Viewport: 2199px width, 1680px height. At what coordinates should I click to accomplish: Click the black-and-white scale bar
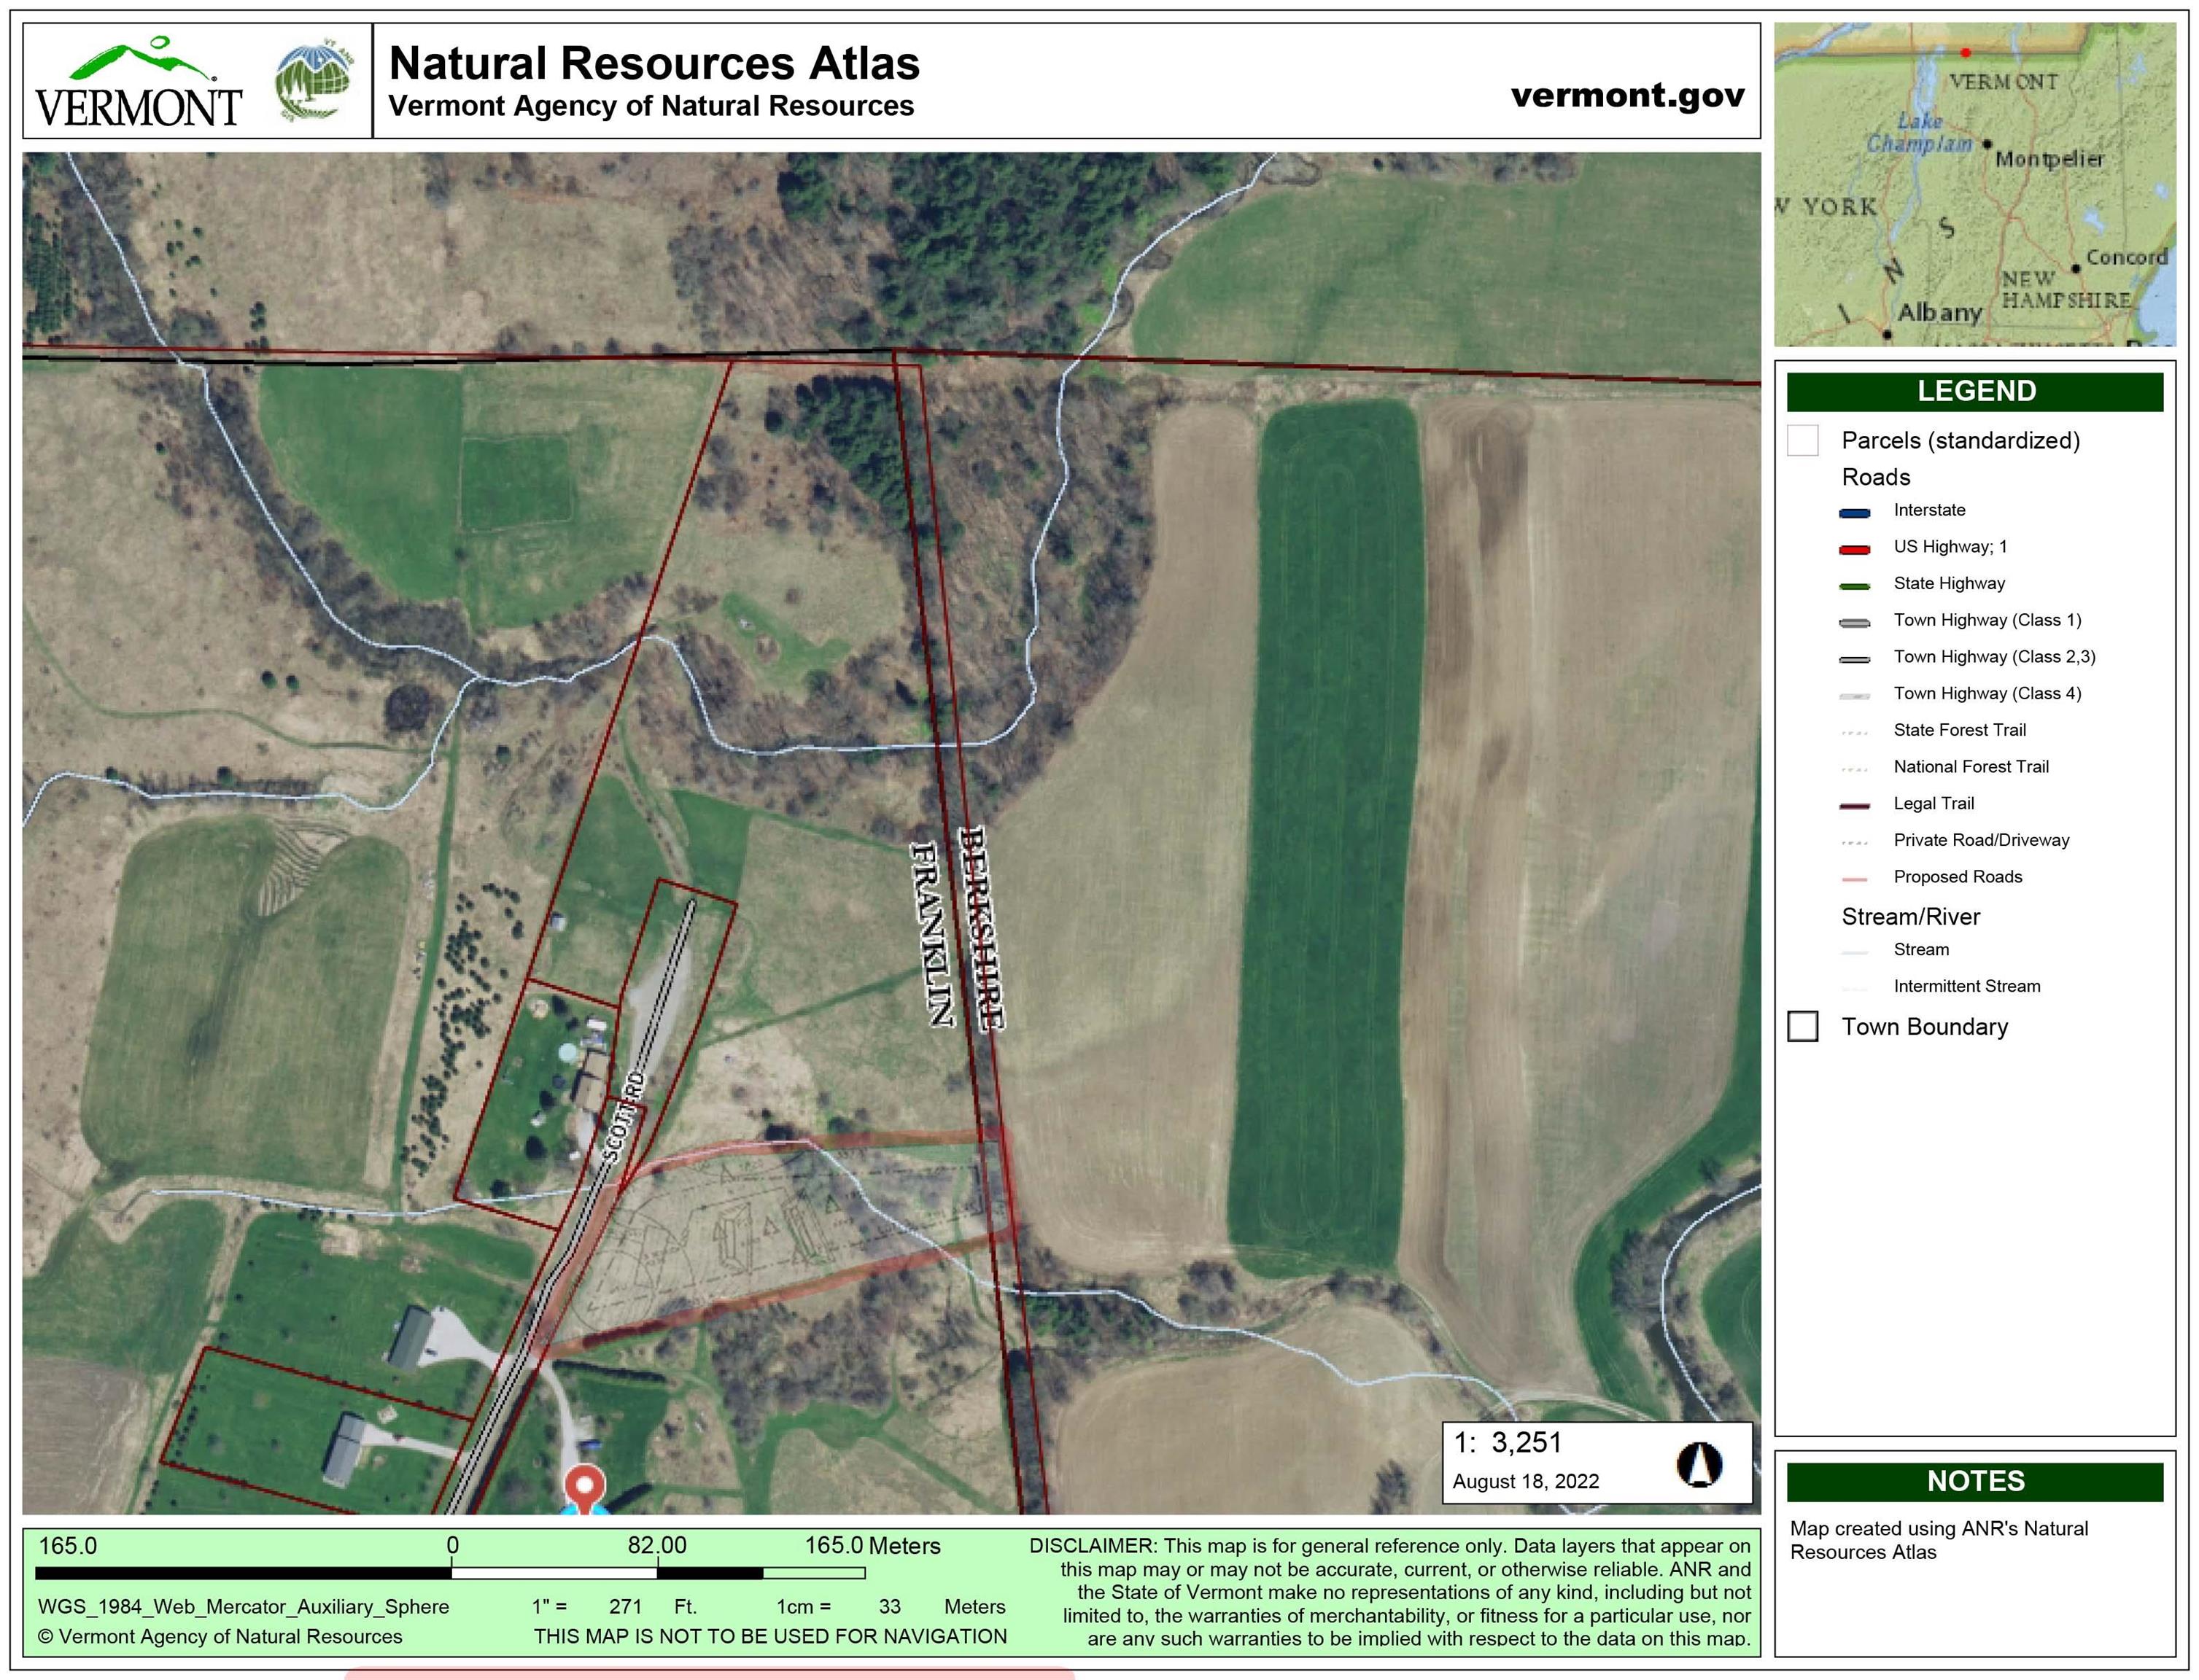click(x=450, y=1573)
